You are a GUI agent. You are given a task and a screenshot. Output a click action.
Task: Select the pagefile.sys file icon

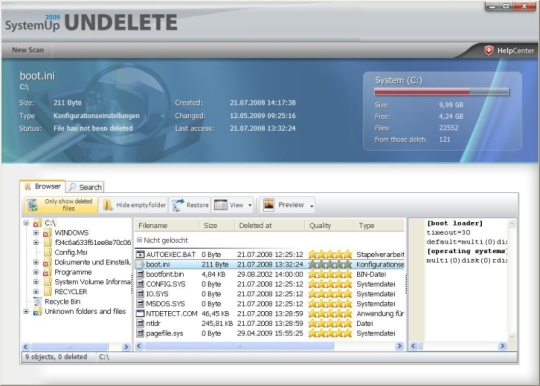pos(140,333)
